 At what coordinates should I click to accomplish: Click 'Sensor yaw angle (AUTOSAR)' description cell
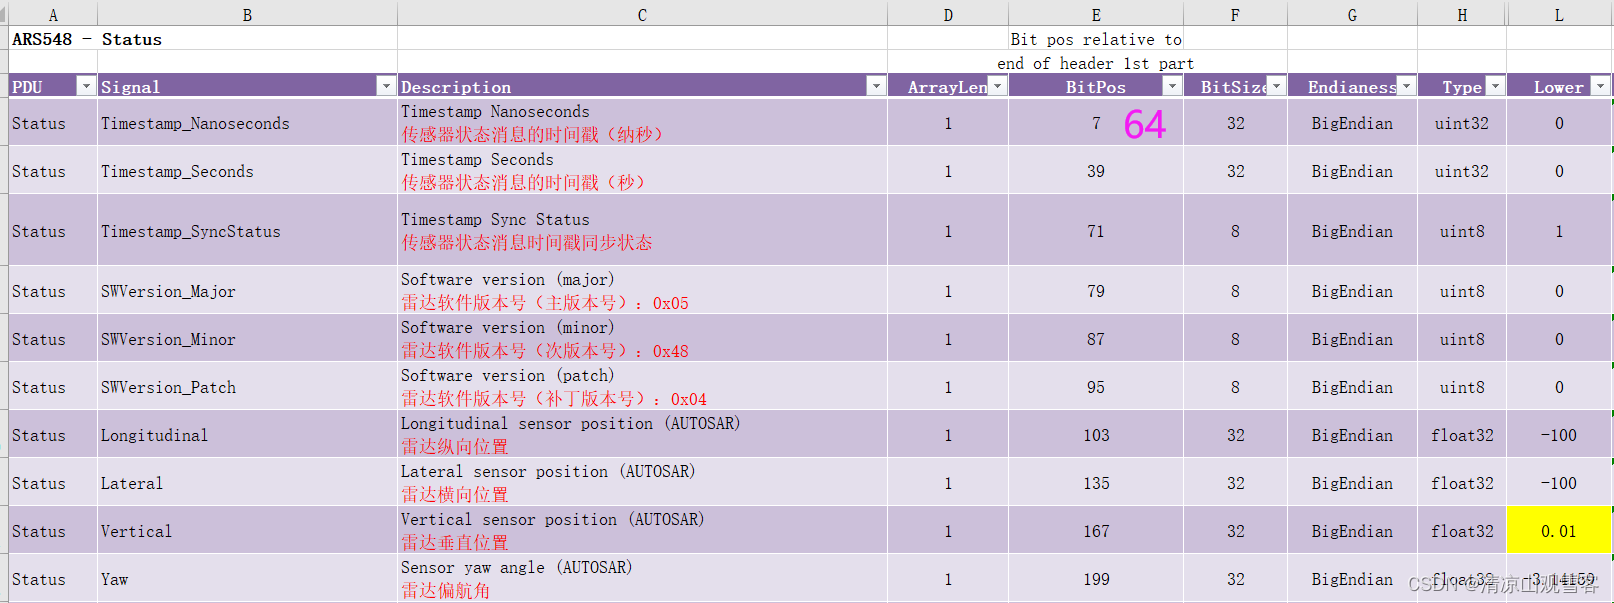[642, 579]
